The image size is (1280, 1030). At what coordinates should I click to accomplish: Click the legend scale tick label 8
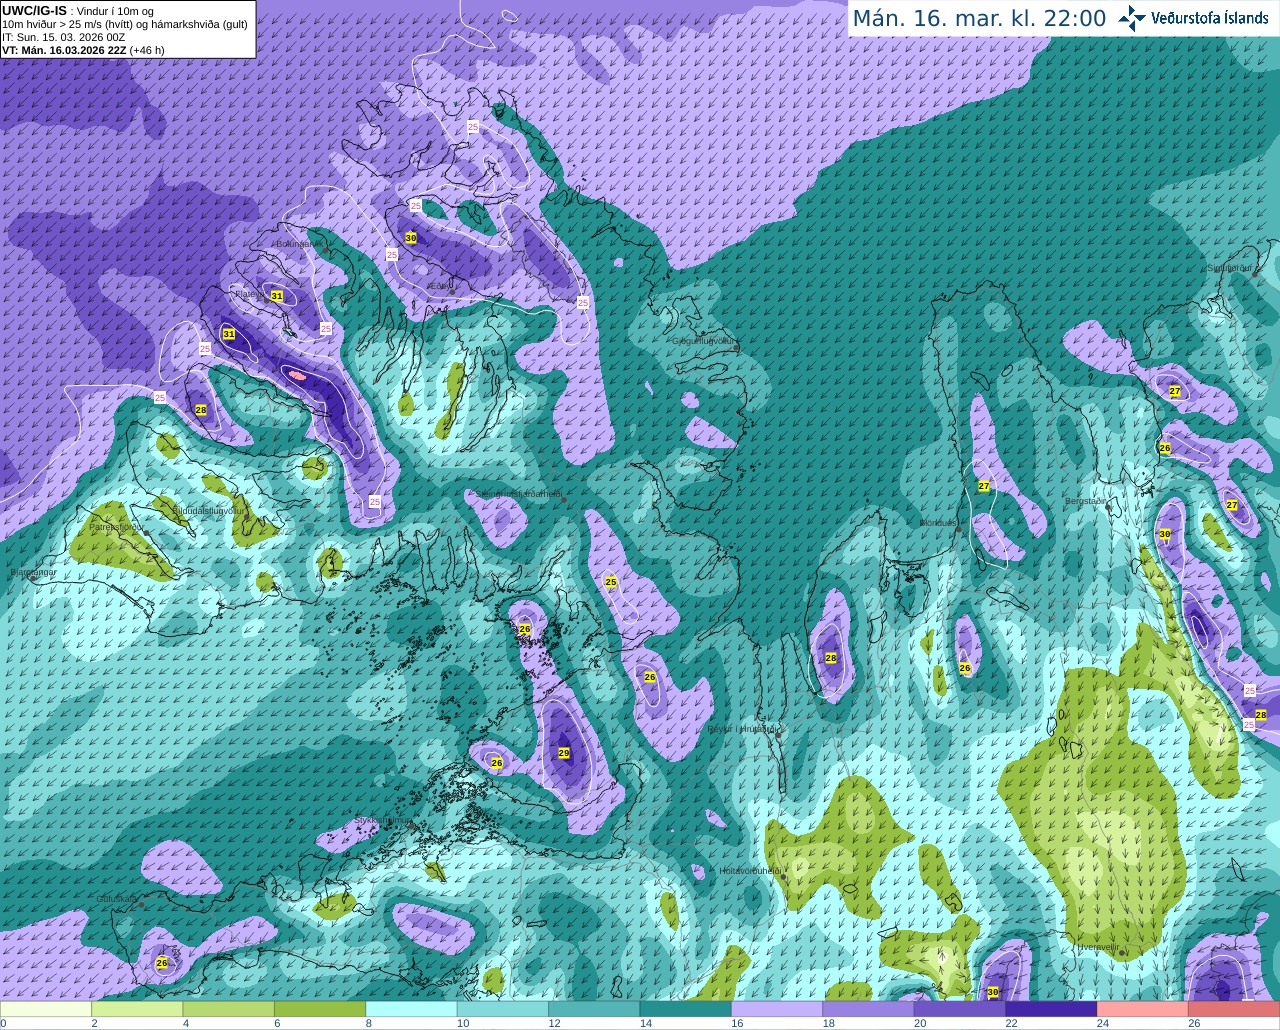click(369, 1023)
